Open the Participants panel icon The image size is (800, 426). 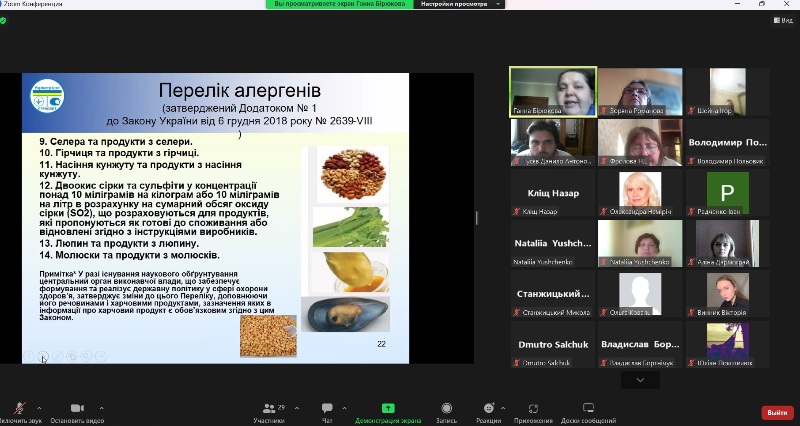coord(269,408)
